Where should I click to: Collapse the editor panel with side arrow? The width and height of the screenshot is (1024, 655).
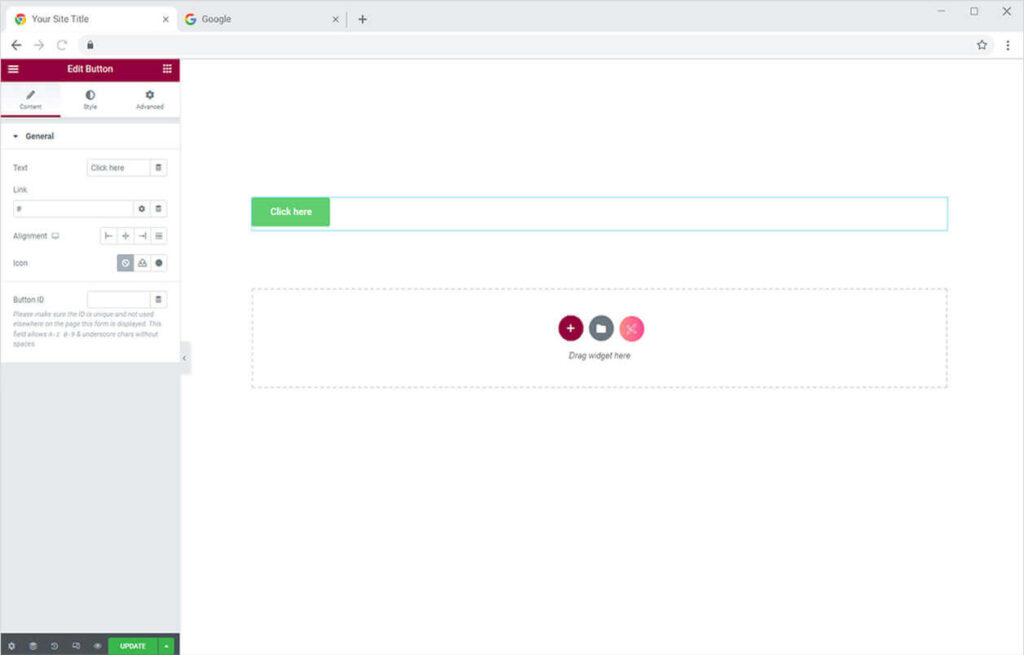(x=184, y=358)
